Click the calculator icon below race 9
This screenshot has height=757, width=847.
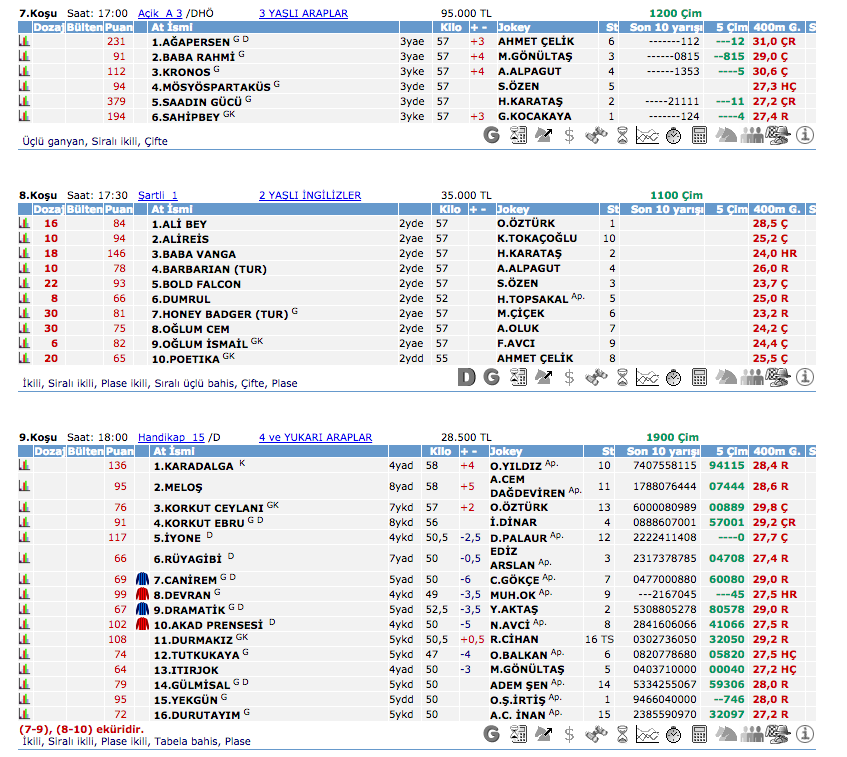click(x=700, y=734)
